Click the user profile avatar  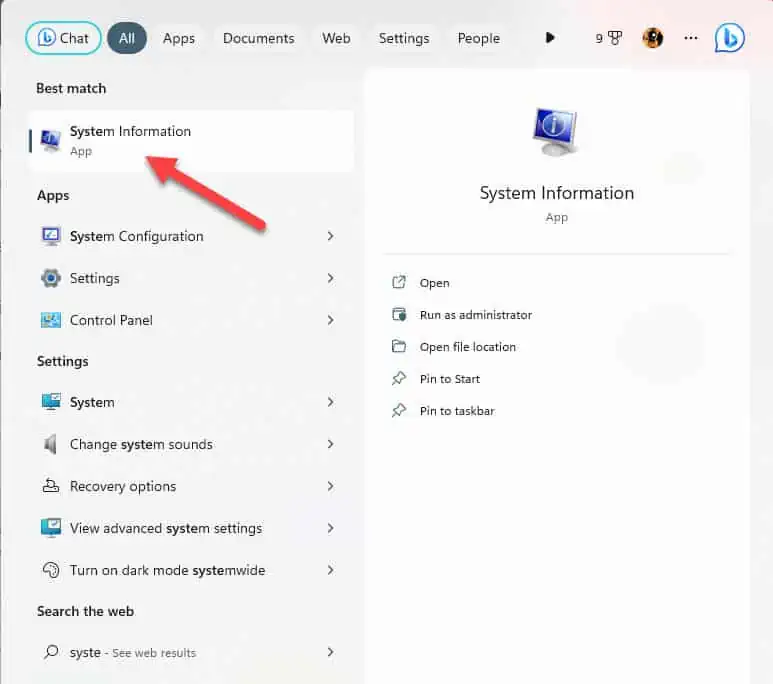[653, 38]
